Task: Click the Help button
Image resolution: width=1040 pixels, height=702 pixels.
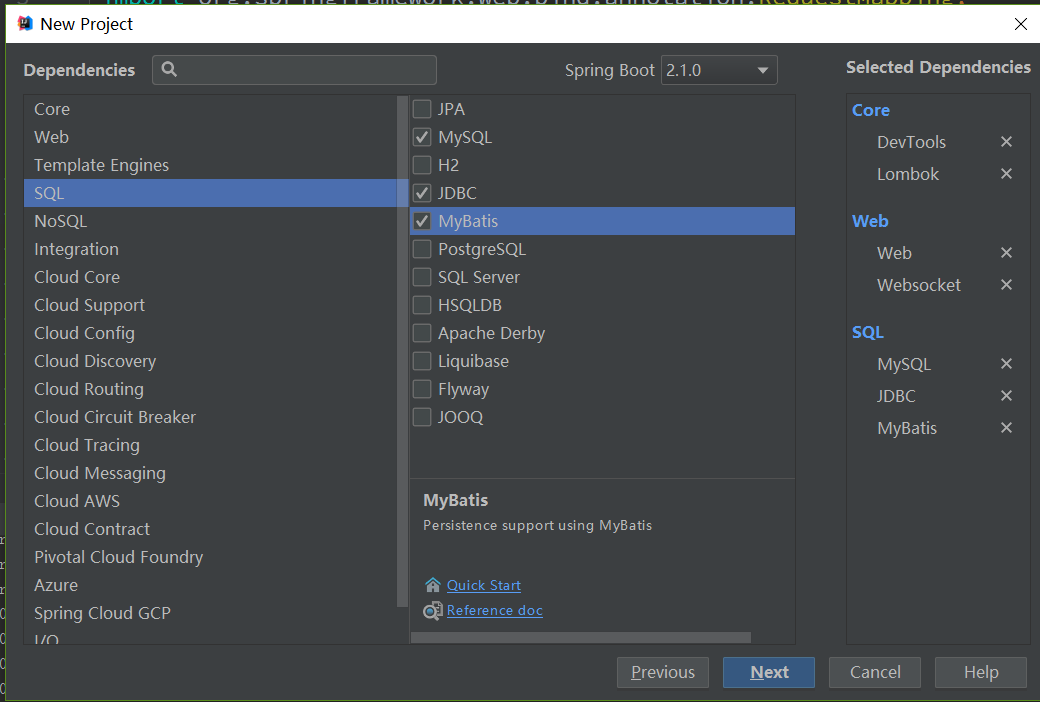Action: pos(981,672)
